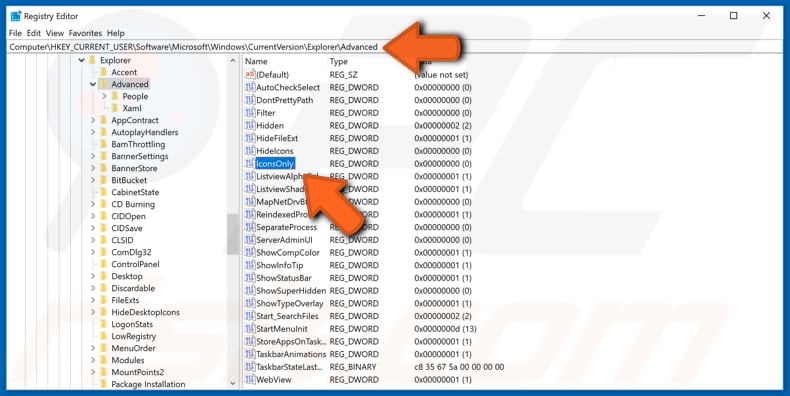Select the ComDlg32 key label
Screen dimensions: 790x396
tap(131, 252)
